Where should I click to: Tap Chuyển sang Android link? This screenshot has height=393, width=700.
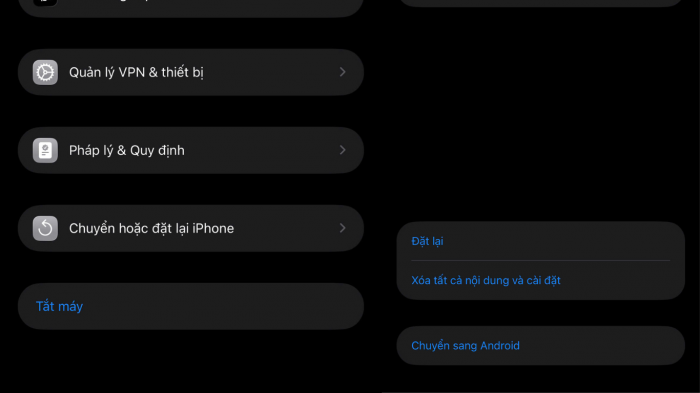(465, 346)
